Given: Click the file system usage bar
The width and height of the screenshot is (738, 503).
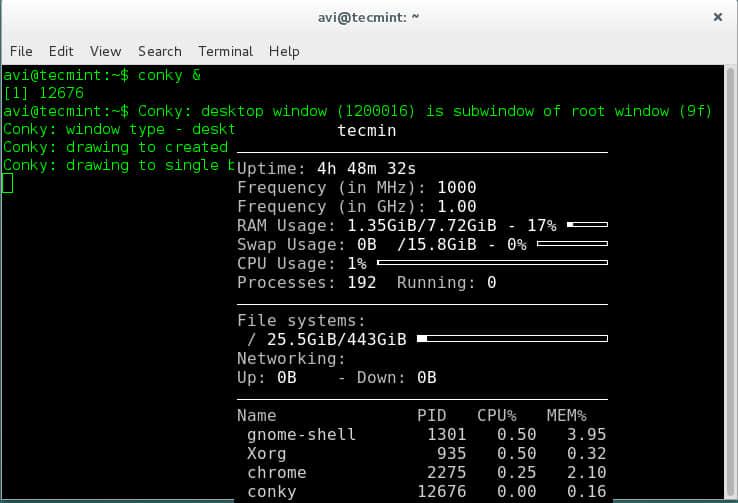Looking at the screenshot, I should [x=512, y=339].
